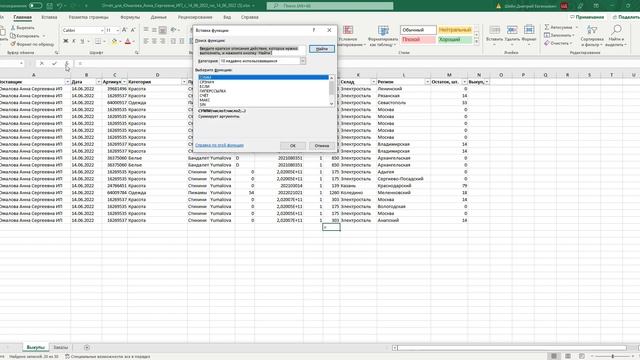Click Отмена in the Insert Function dialog
Screen dimensions: 640x360
[322, 146]
